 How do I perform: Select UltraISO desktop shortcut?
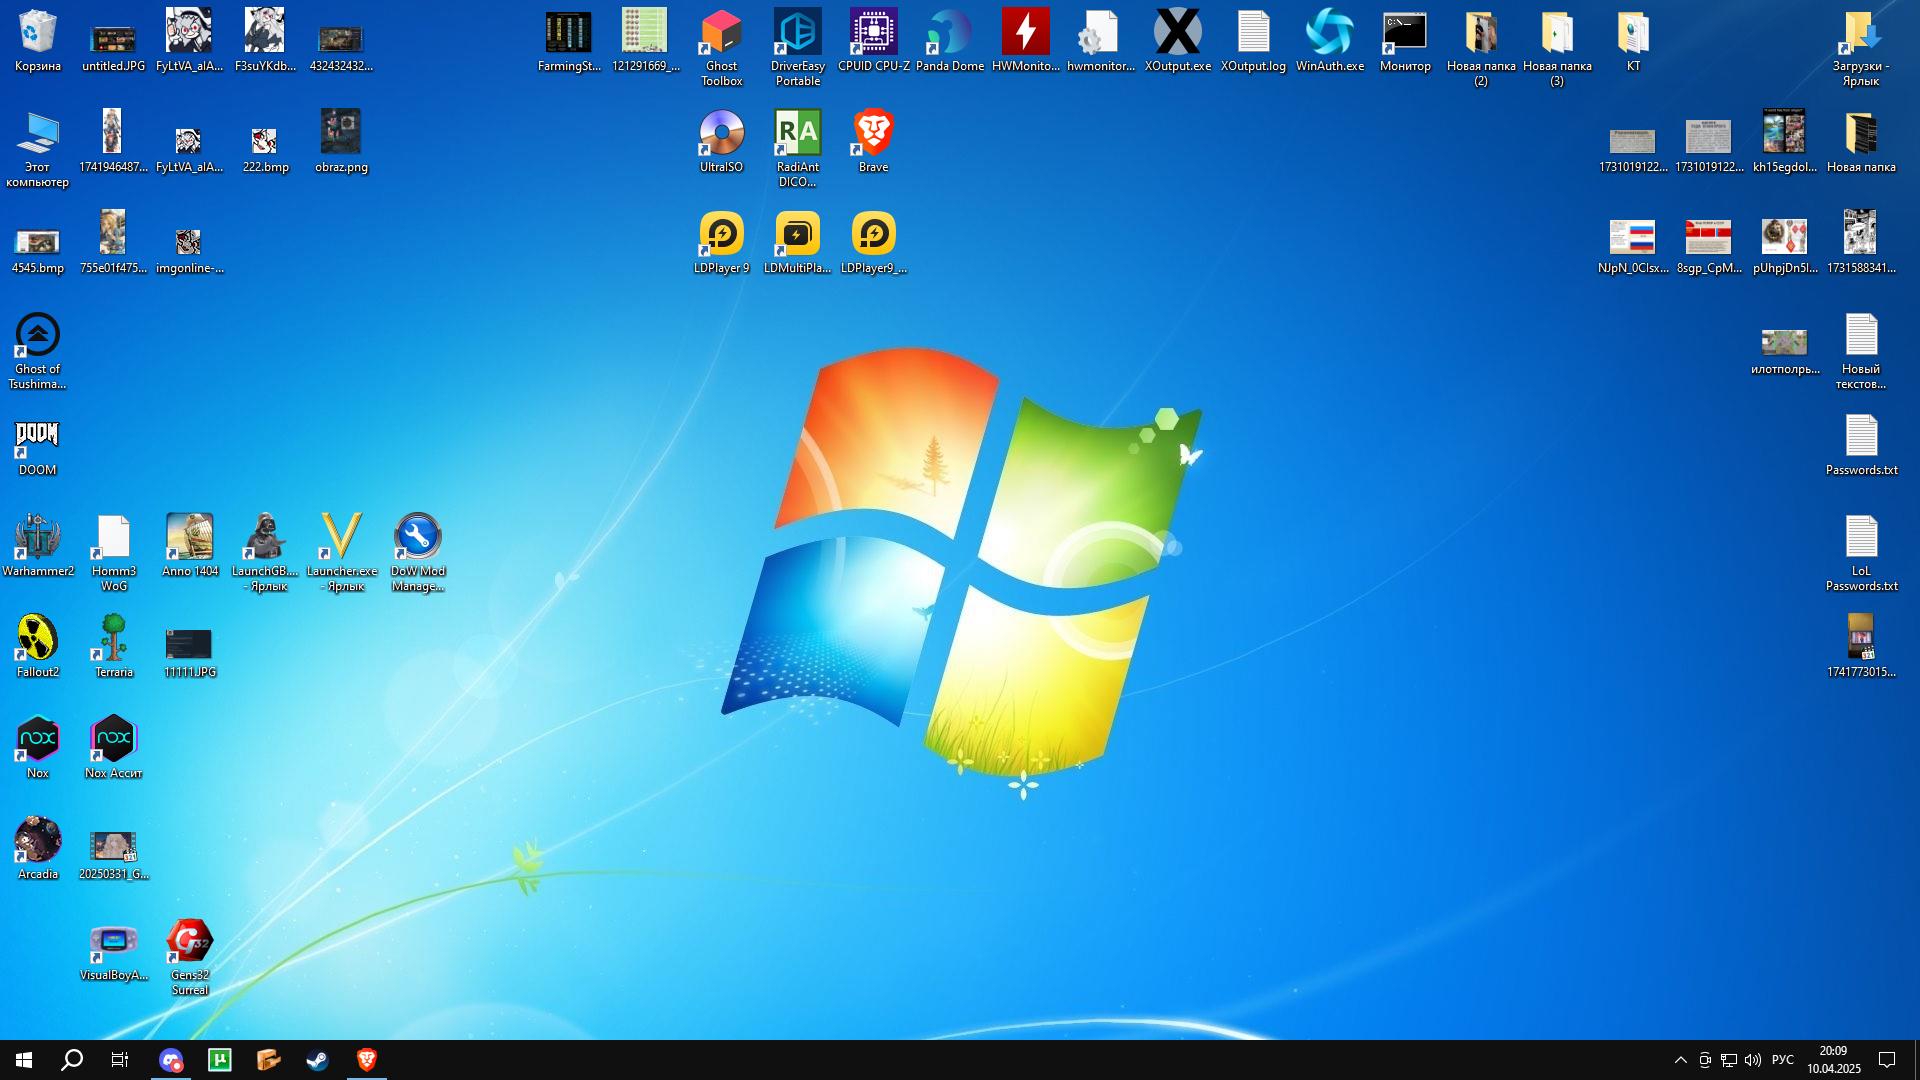(x=721, y=142)
